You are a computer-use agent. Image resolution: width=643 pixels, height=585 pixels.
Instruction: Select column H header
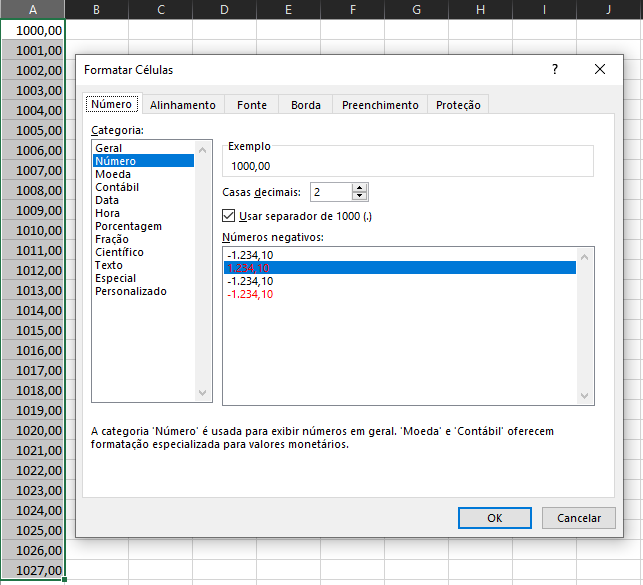click(481, 9)
